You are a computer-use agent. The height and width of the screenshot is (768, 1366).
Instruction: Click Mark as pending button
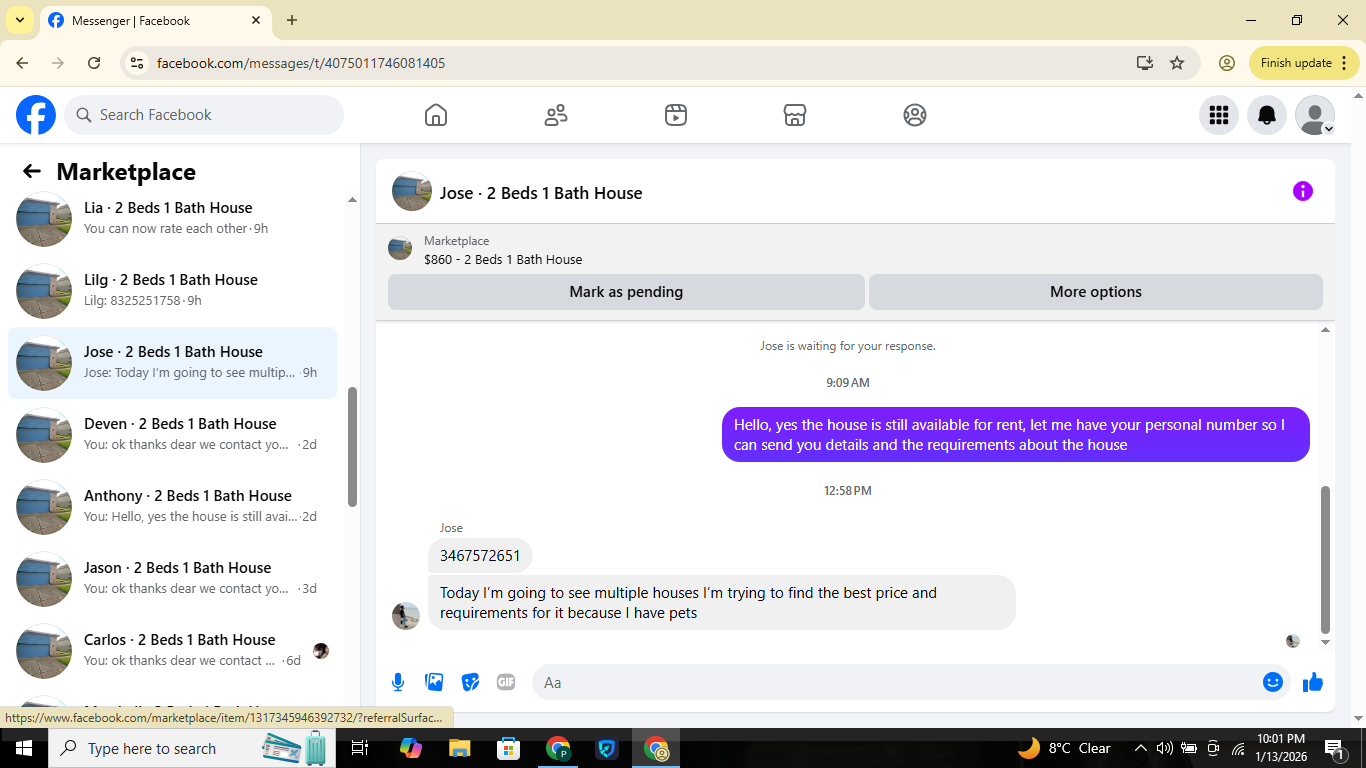click(626, 292)
